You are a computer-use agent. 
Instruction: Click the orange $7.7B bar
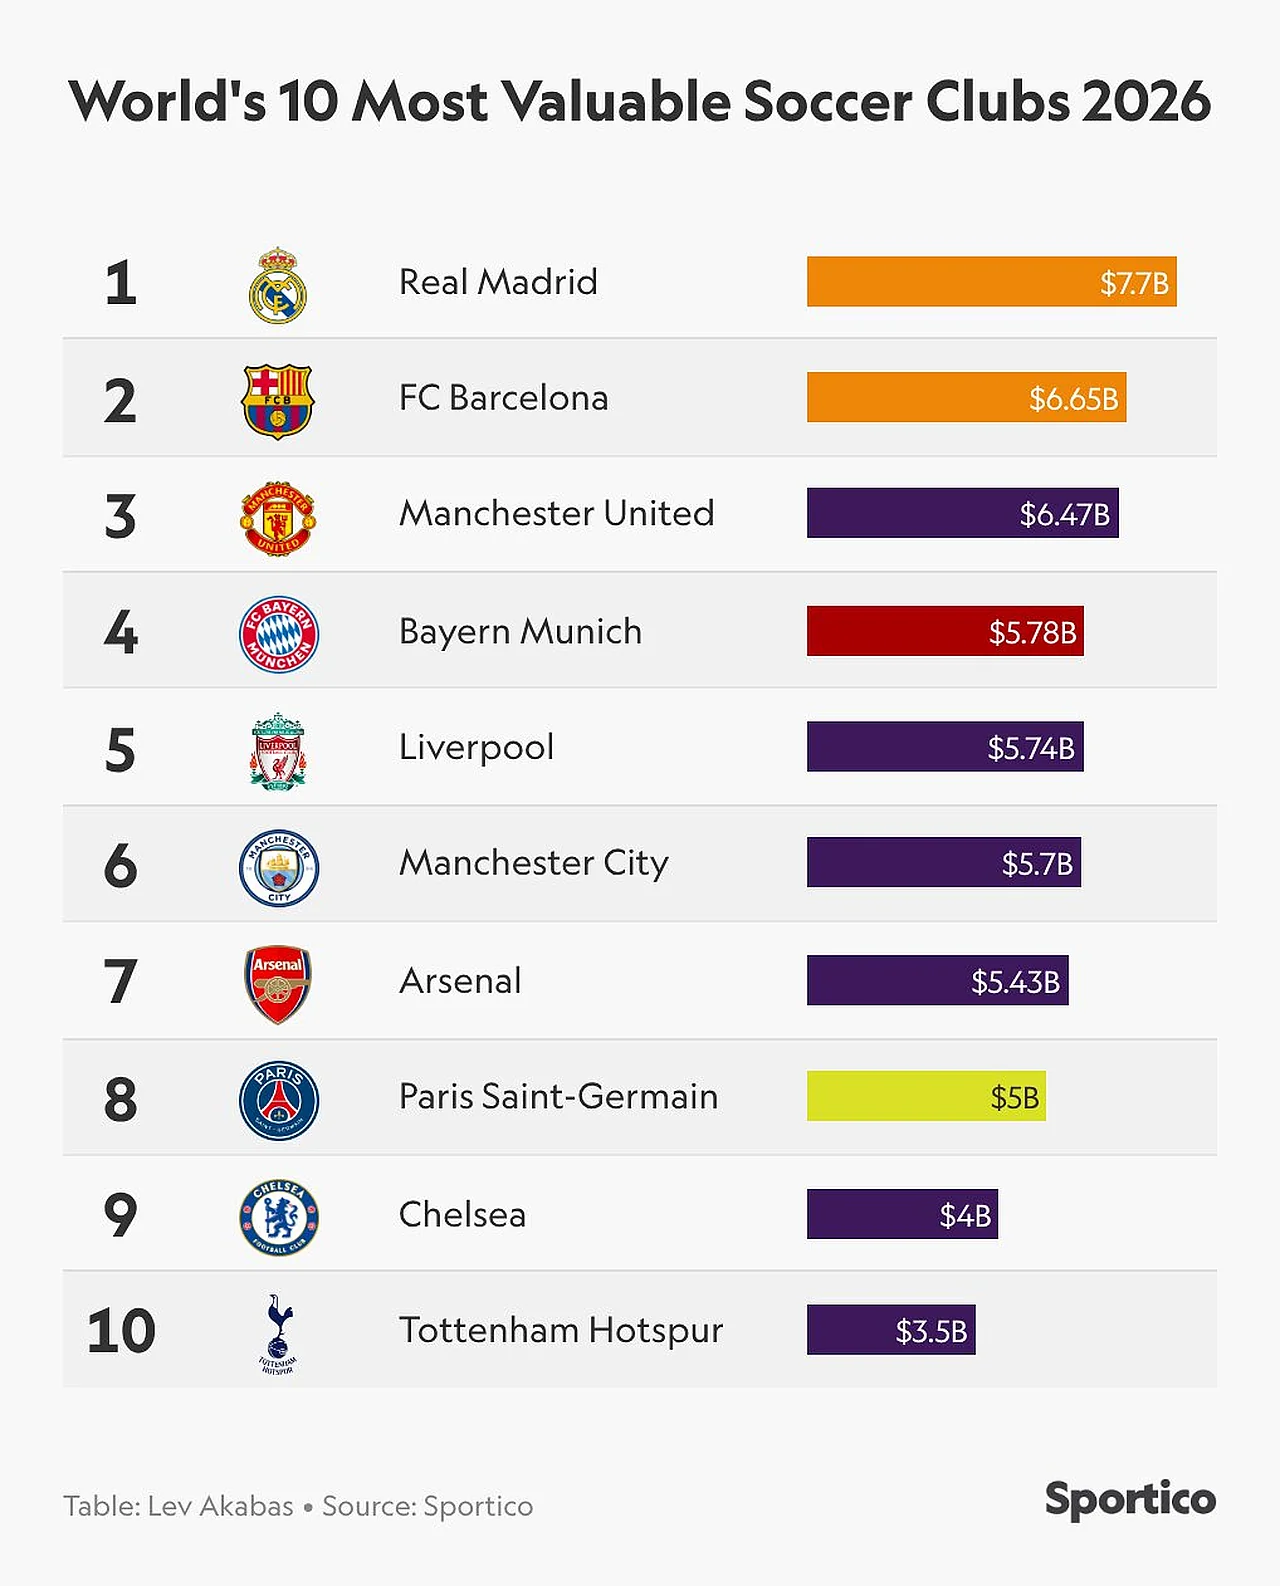991,282
